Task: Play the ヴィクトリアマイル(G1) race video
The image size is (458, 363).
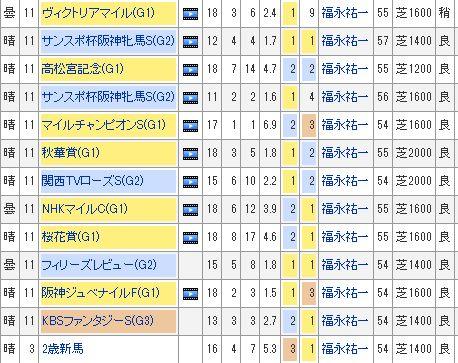Action: click(x=191, y=14)
